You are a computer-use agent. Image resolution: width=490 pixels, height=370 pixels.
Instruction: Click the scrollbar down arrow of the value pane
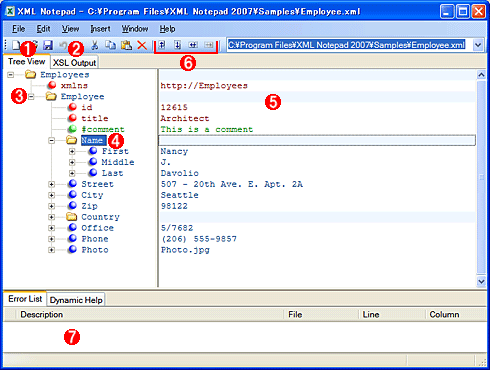[x=481, y=282]
